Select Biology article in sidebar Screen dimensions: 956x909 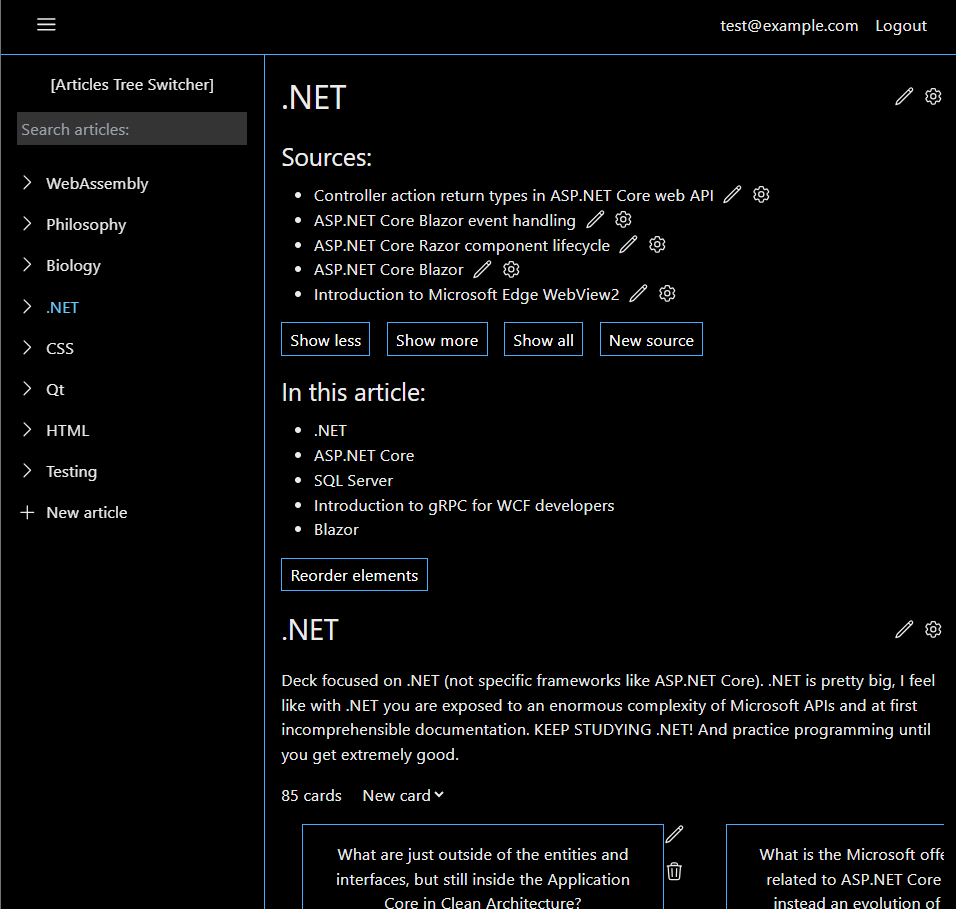click(x=73, y=265)
